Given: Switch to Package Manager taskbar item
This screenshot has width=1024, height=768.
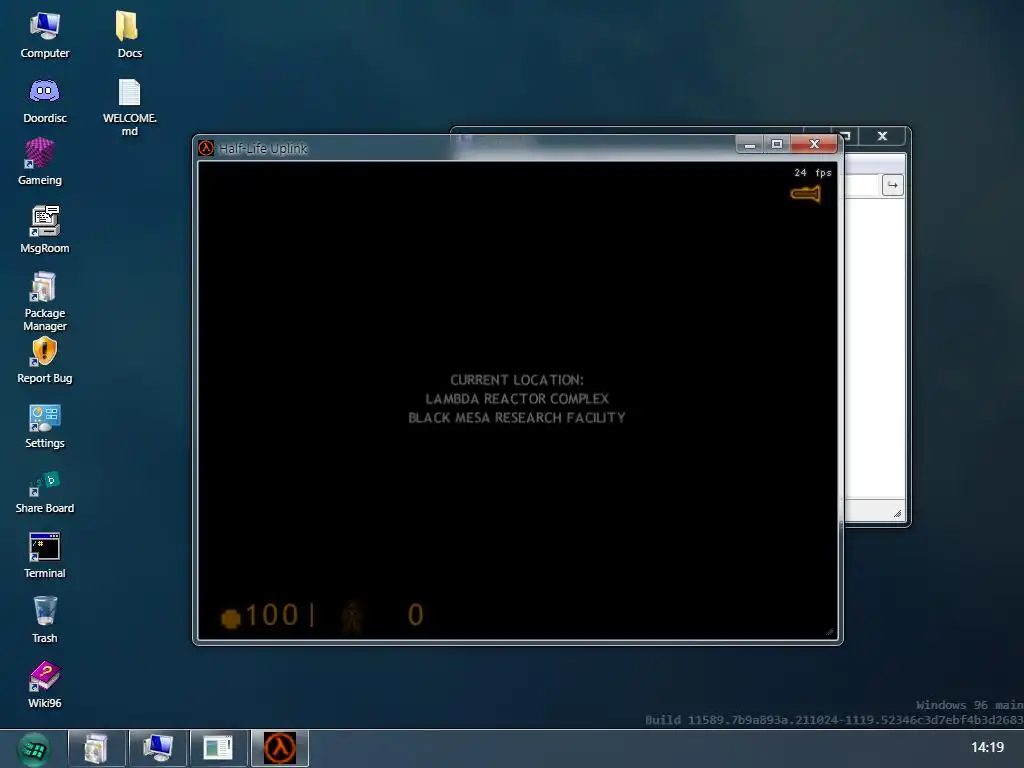Looking at the screenshot, I should point(95,748).
